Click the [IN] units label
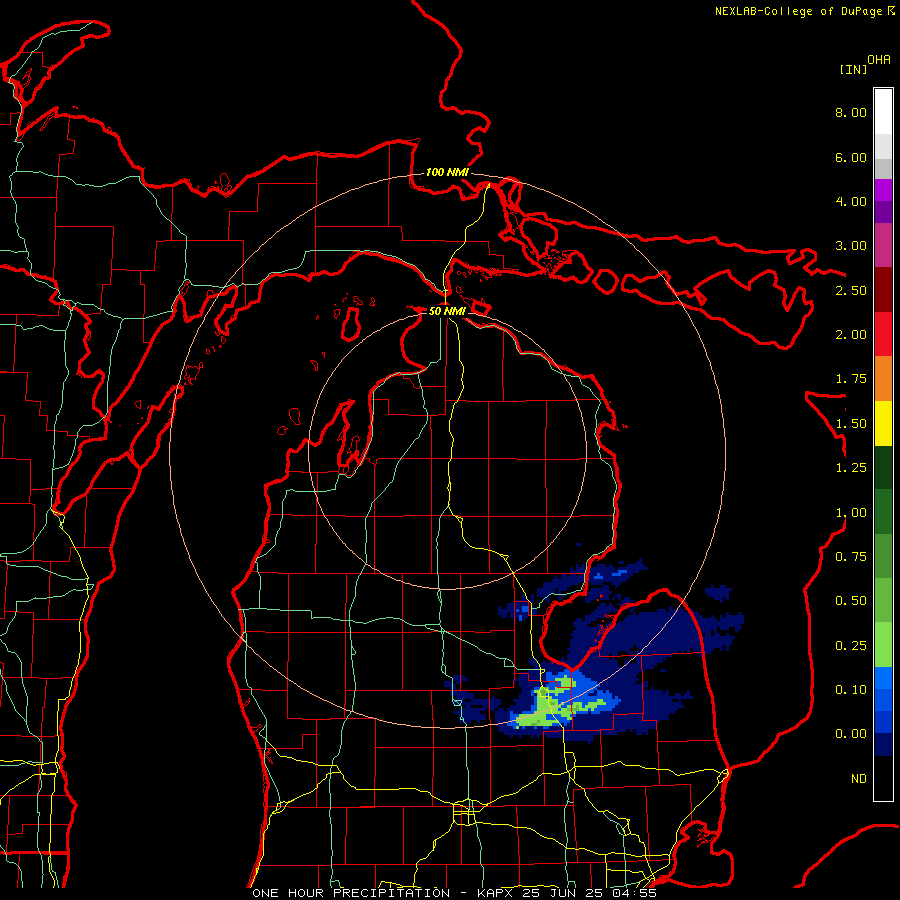900x900 pixels. 853,69
